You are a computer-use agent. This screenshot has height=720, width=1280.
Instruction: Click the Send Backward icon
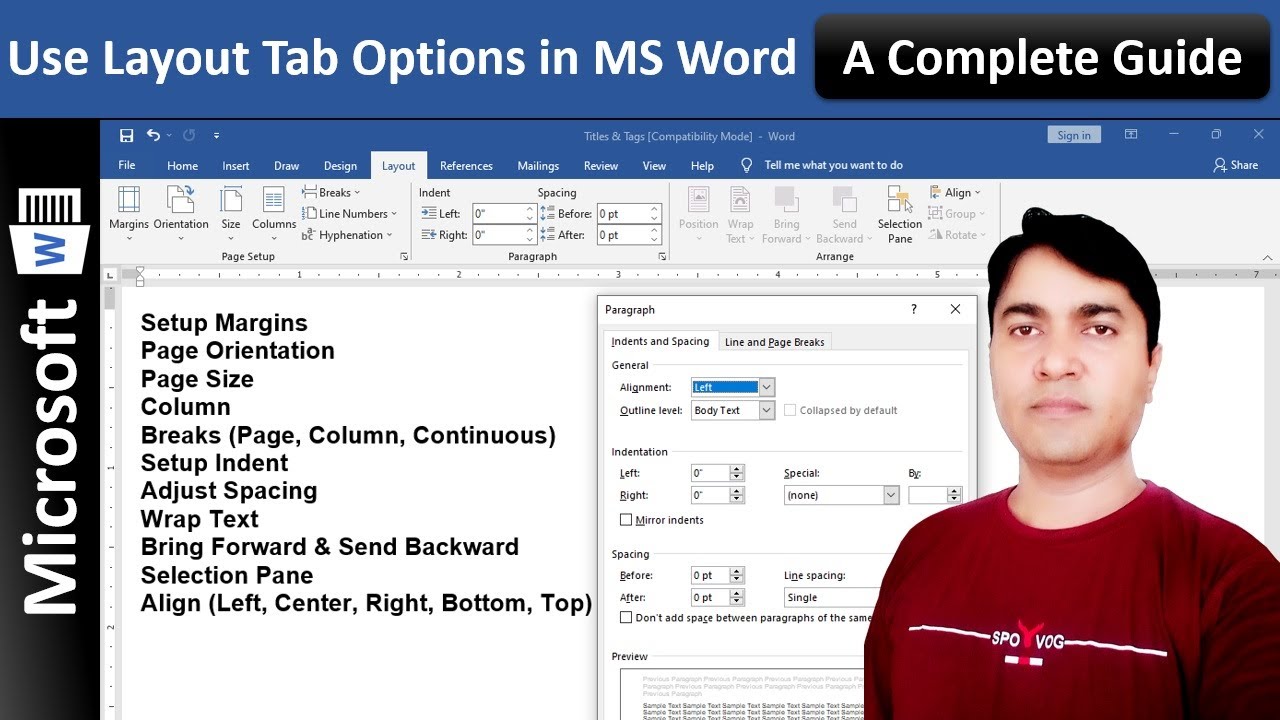(x=844, y=214)
